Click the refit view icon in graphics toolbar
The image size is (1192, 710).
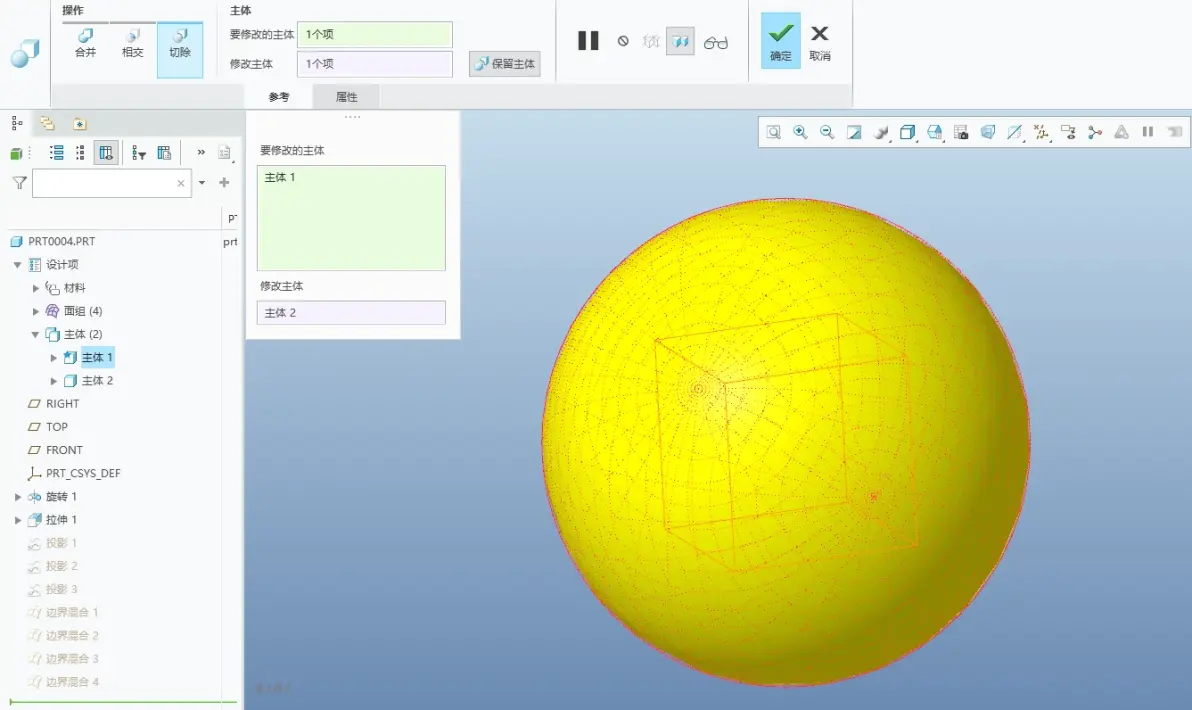(x=773, y=132)
